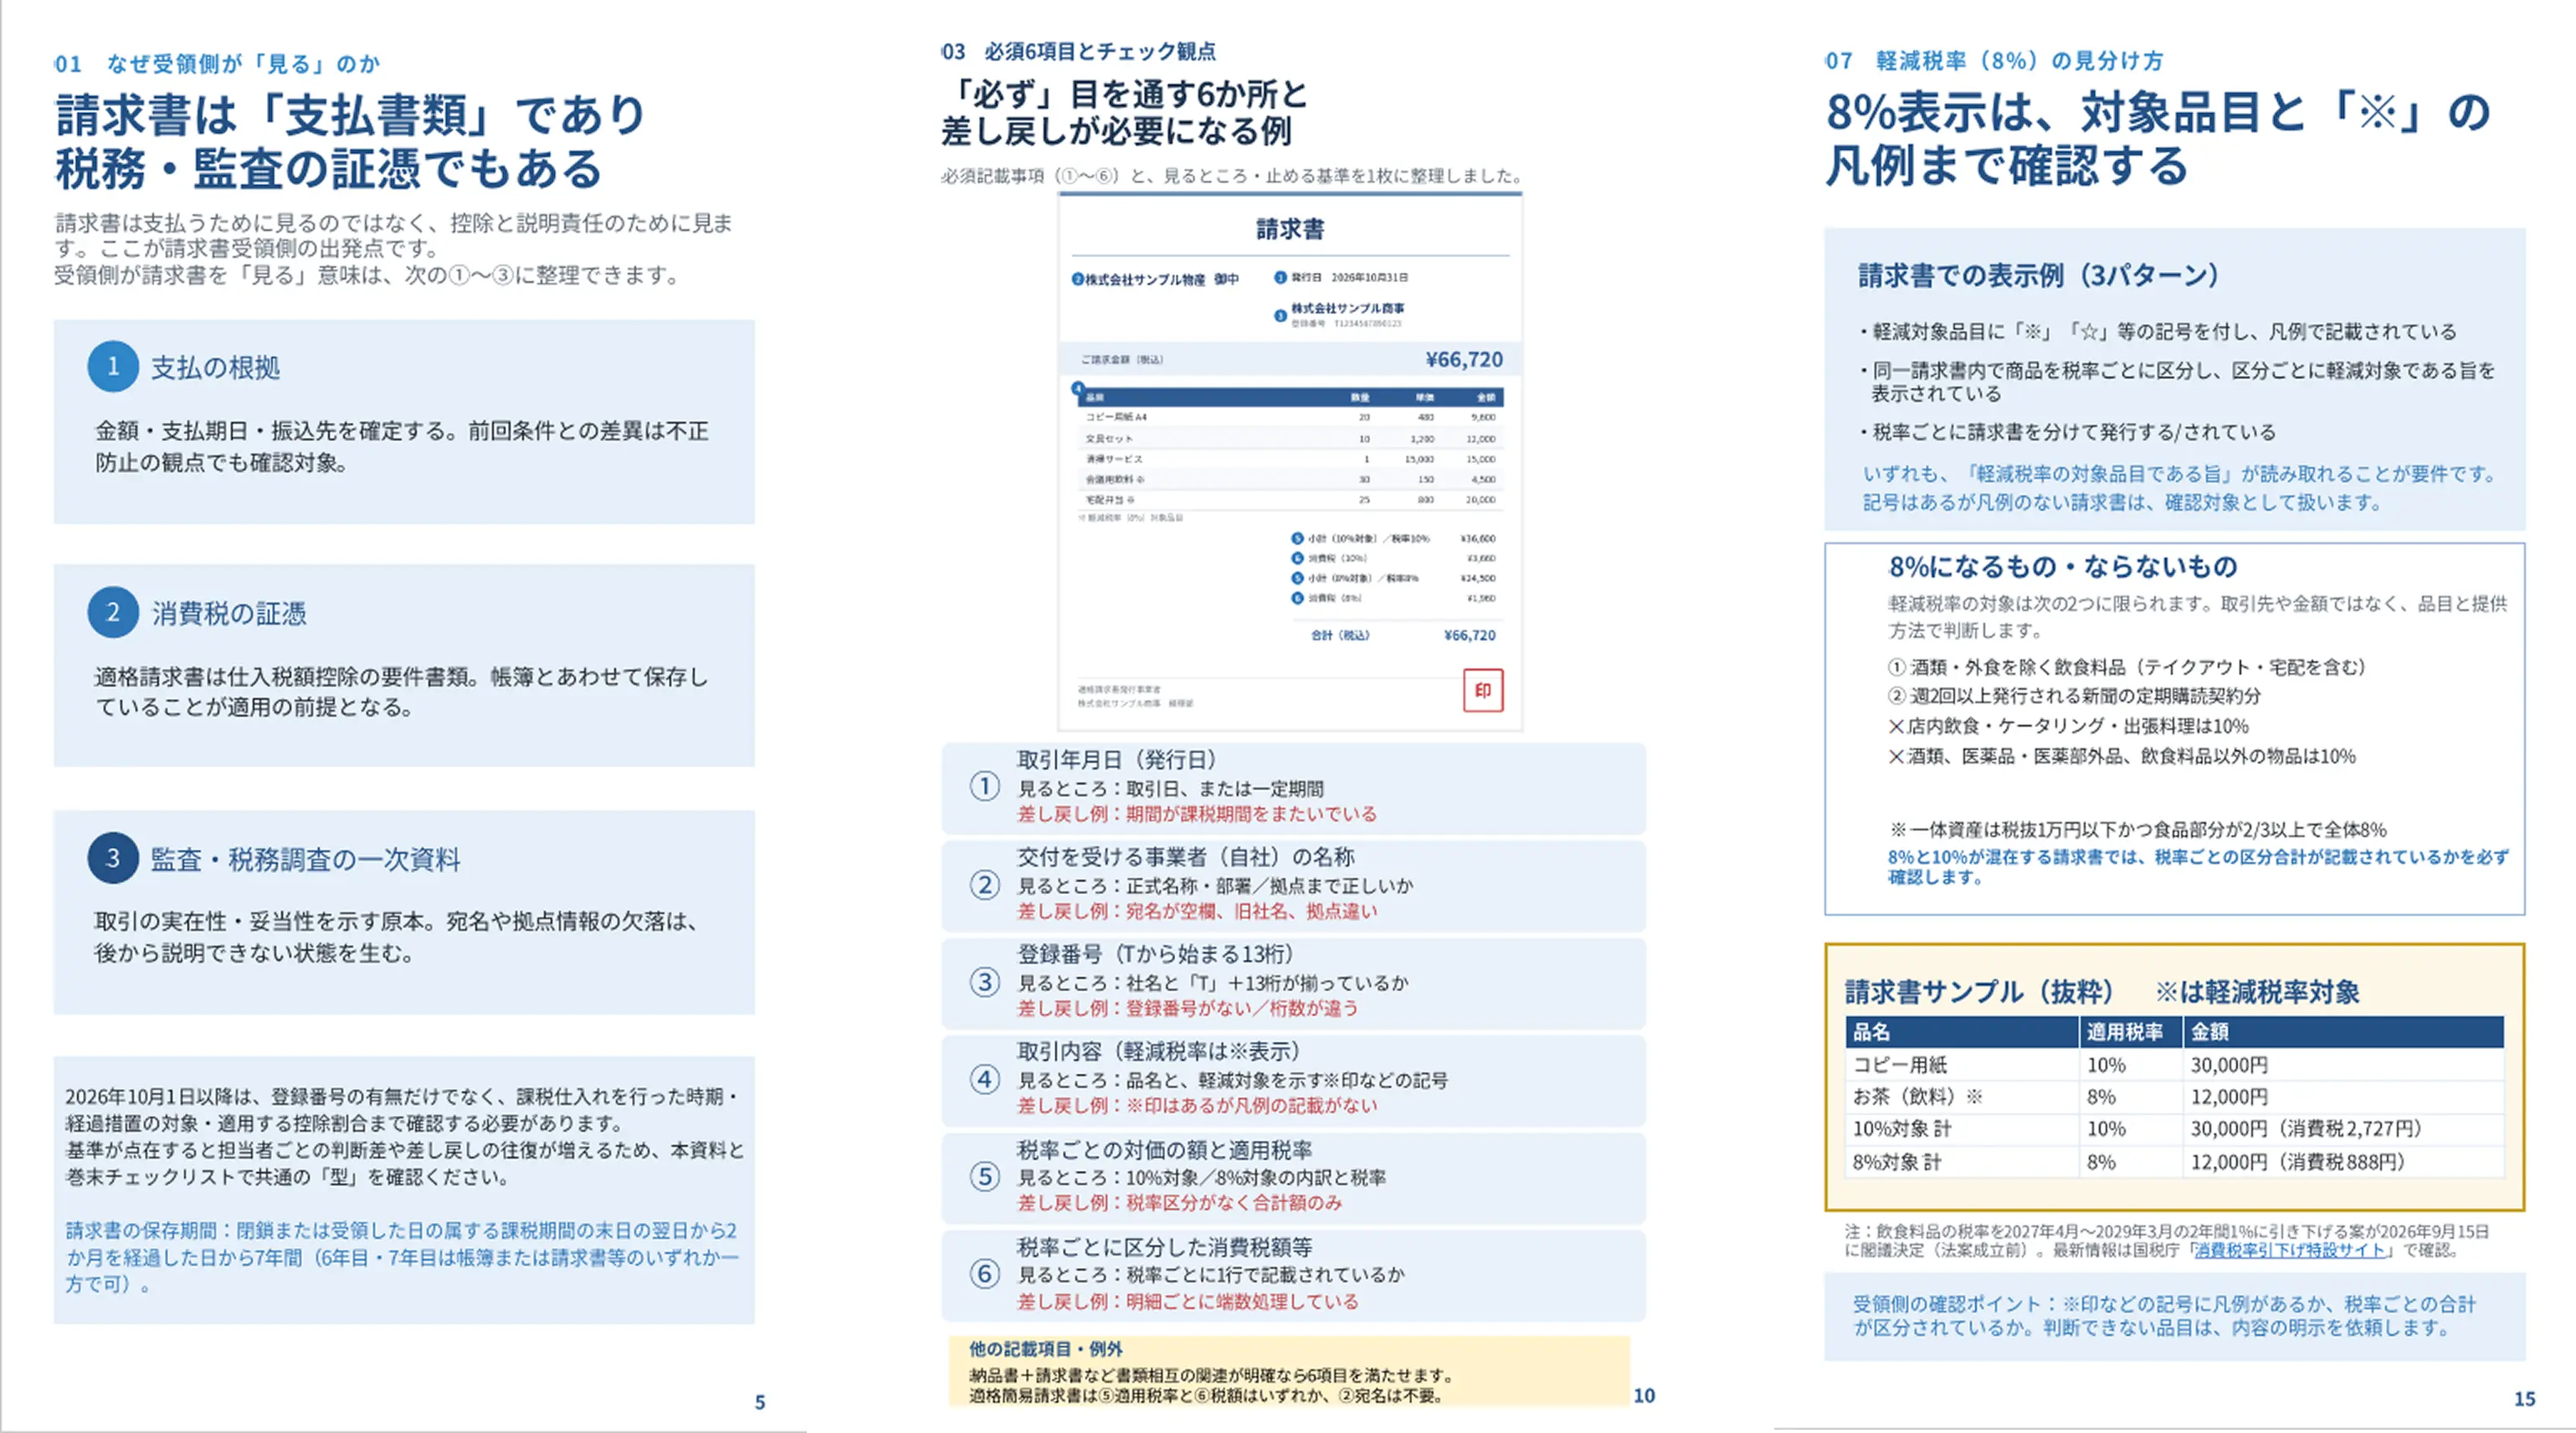Screen dimensions: 2576x1433
Task: Click the red 印 stamp on the sample invoice
Action: [1483, 690]
